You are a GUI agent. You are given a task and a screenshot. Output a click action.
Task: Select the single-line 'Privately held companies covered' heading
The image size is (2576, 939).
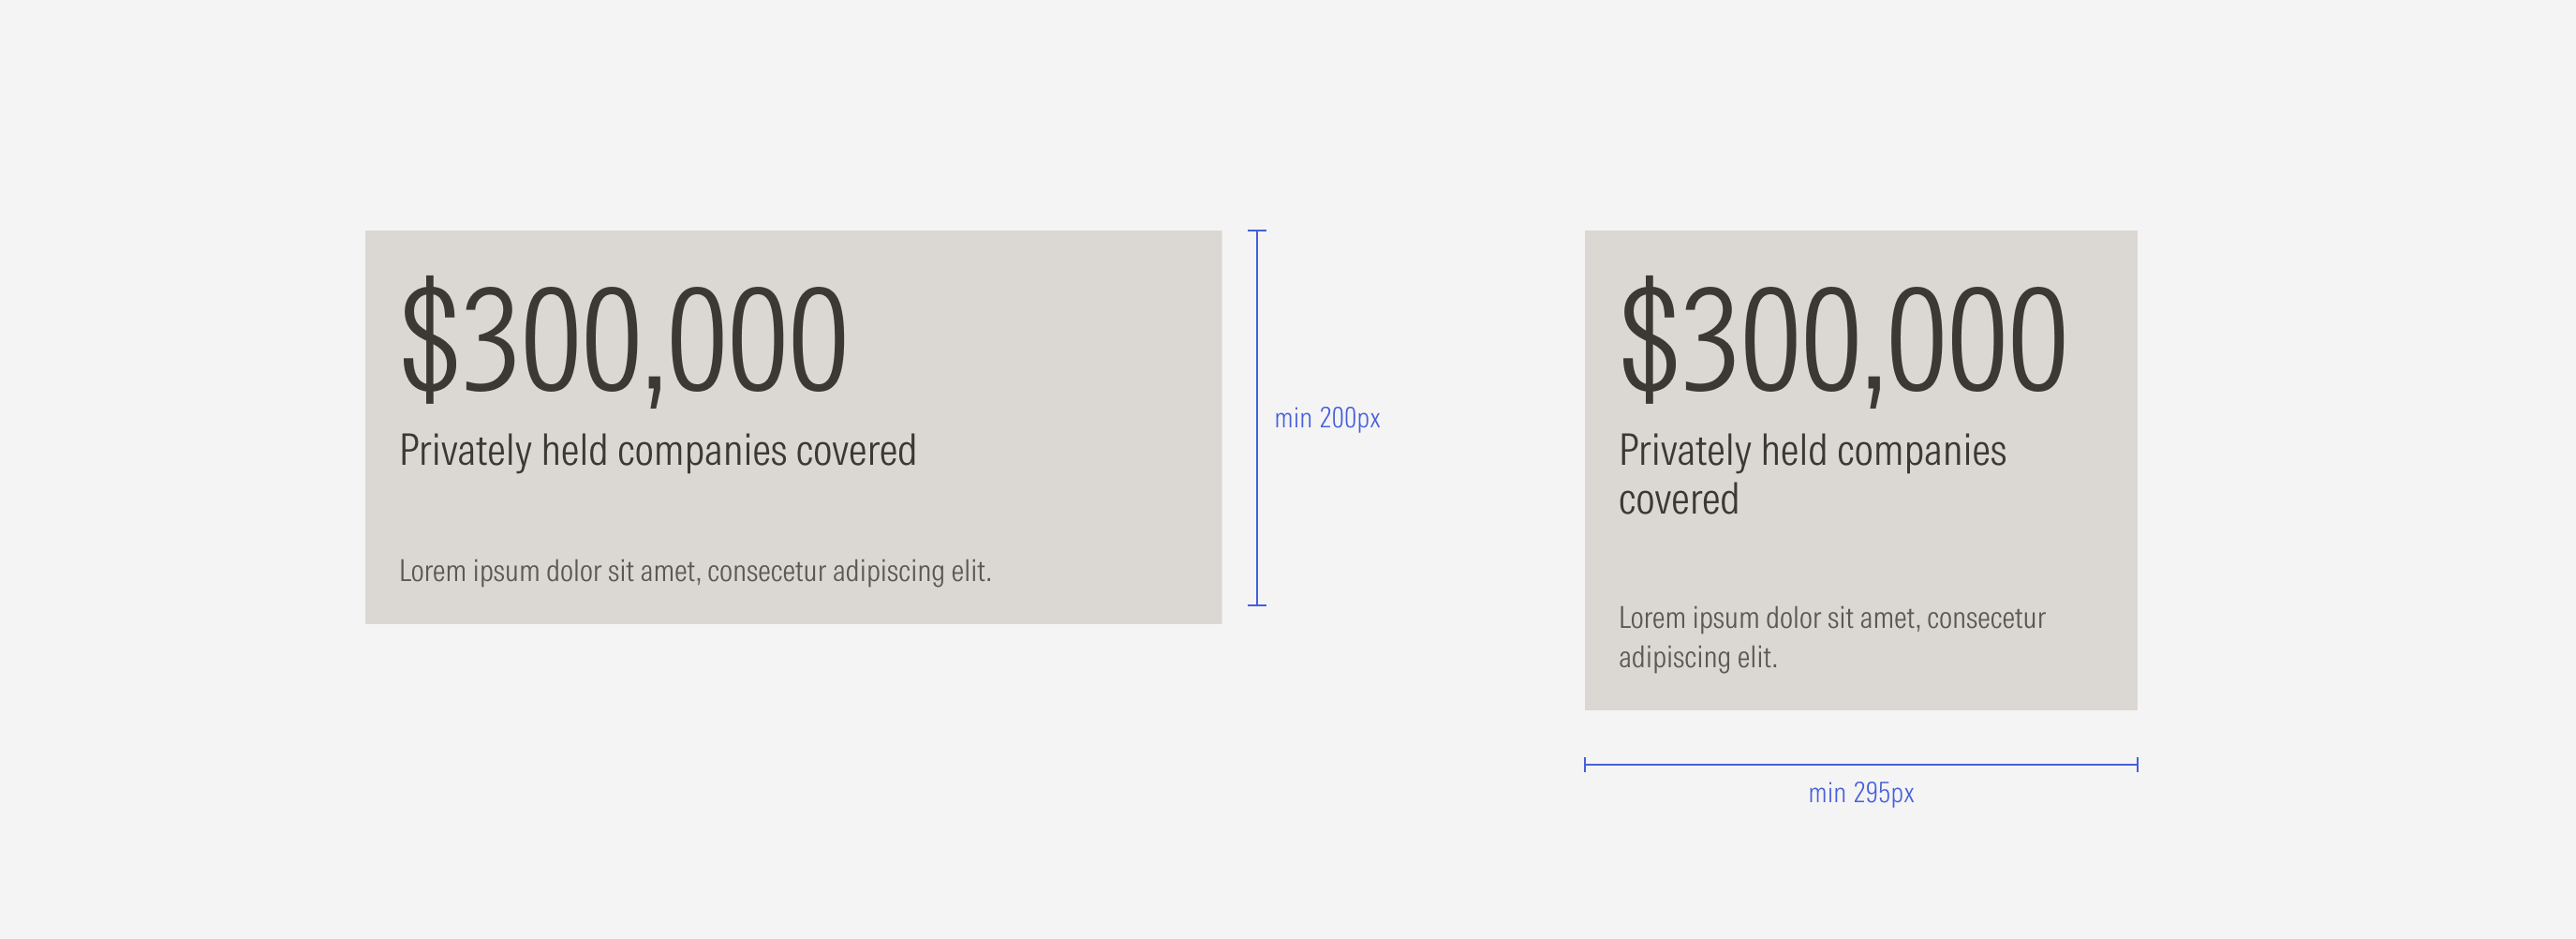658,451
